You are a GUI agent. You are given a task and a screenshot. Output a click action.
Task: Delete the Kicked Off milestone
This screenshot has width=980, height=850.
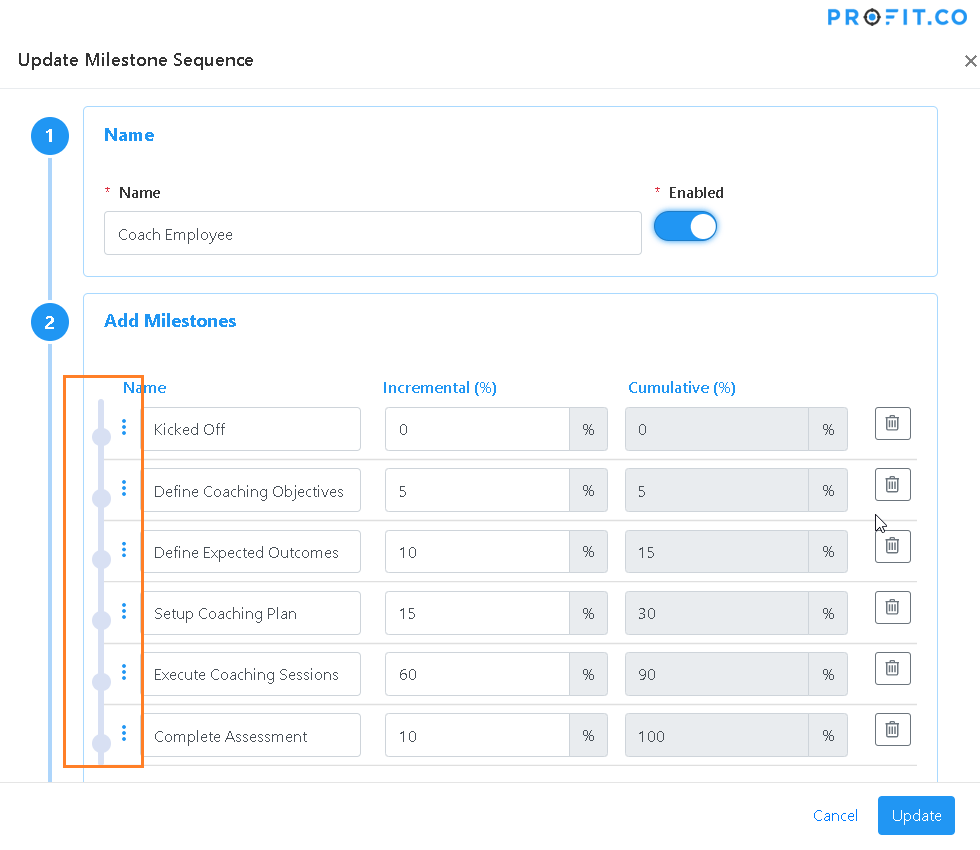(892, 423)
